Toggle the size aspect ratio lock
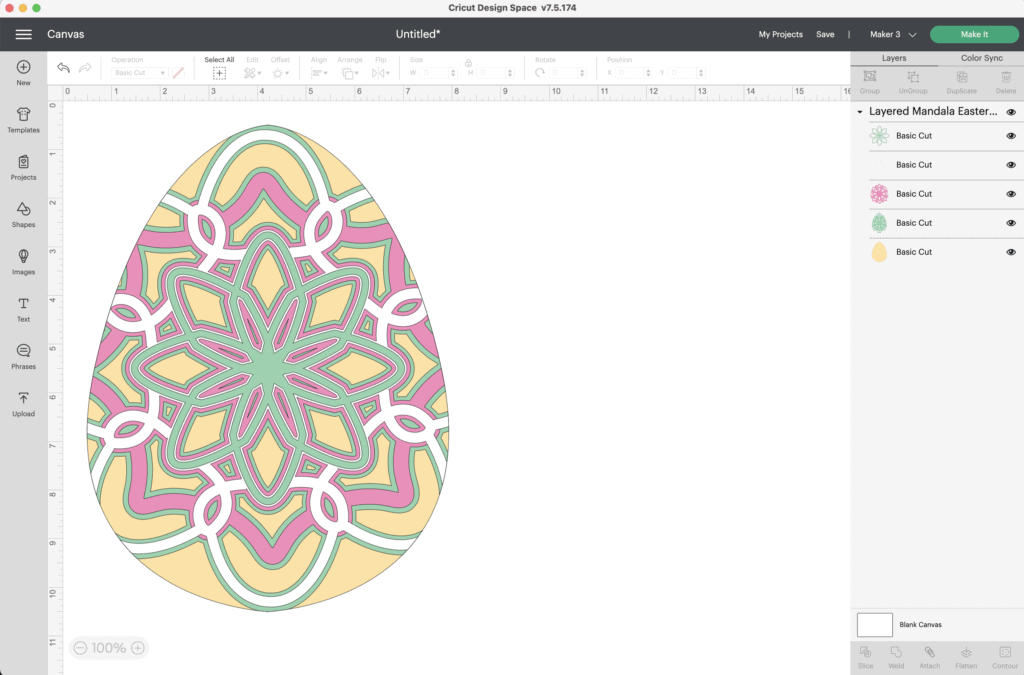The image size is (1024, 675). pyautogui.click(x=468, y=63)
